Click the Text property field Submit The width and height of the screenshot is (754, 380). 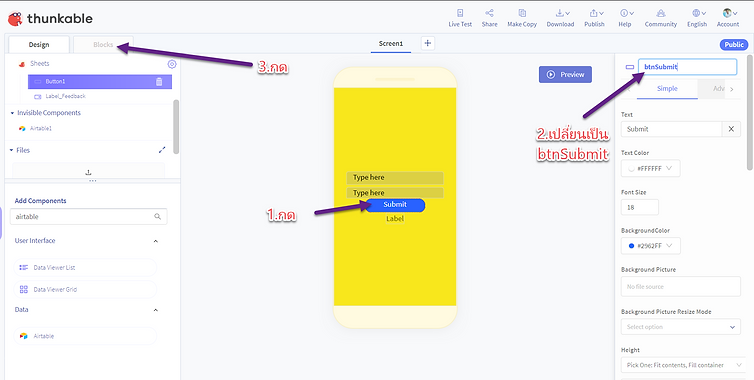(x=671, y=129)
